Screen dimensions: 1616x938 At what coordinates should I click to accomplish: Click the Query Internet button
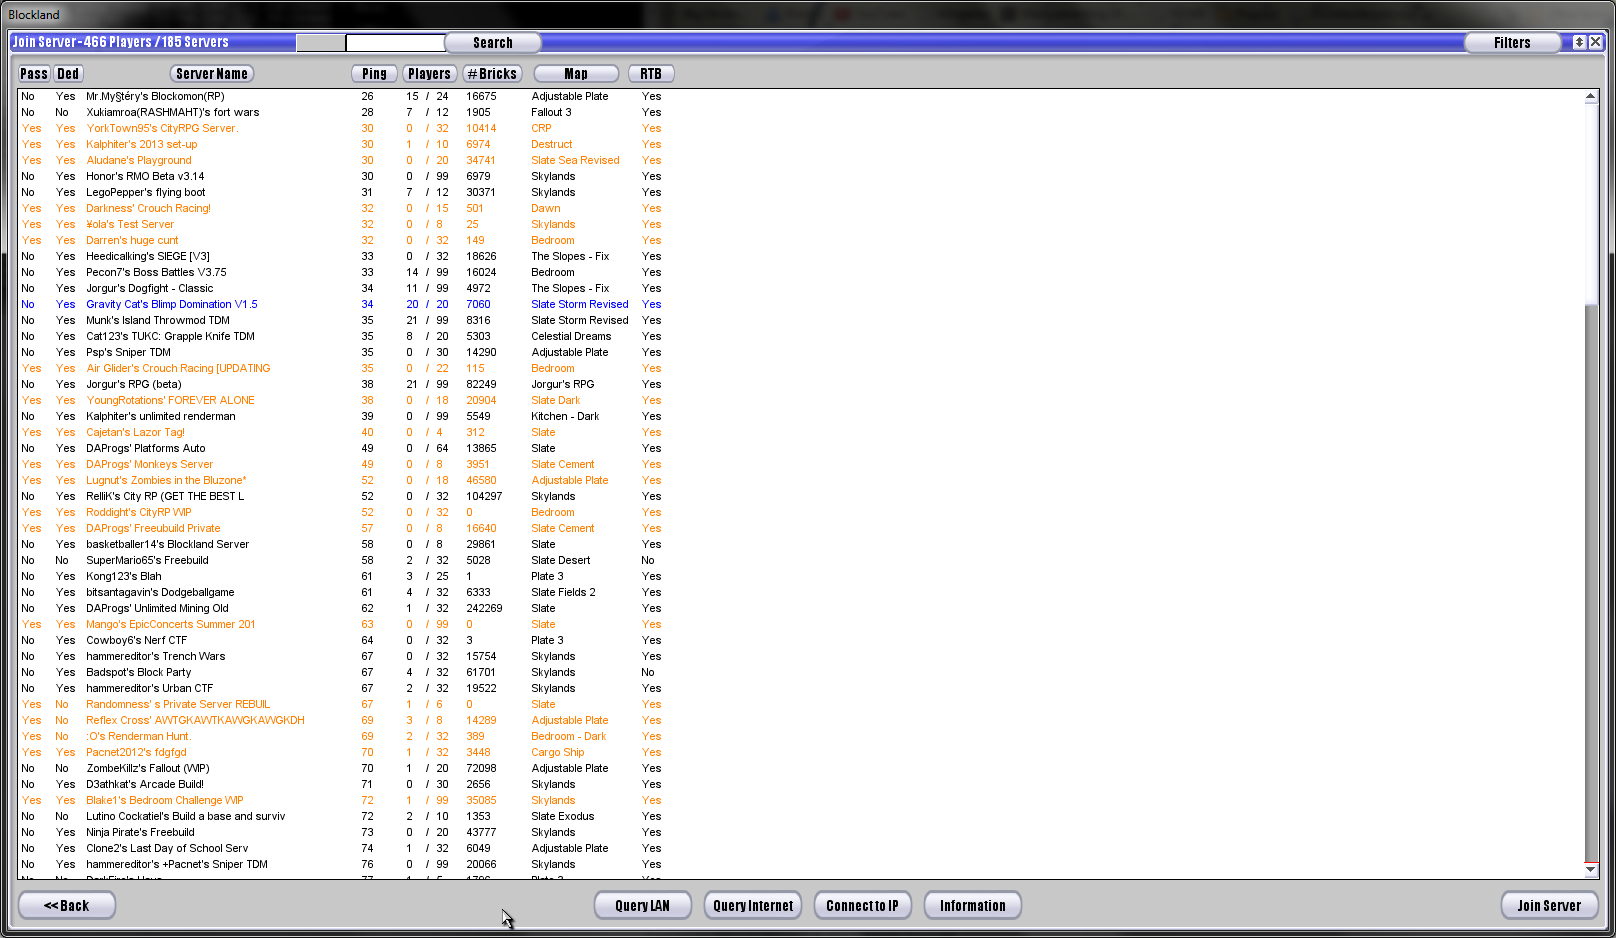pyautogui.click(x=753, y=906)
